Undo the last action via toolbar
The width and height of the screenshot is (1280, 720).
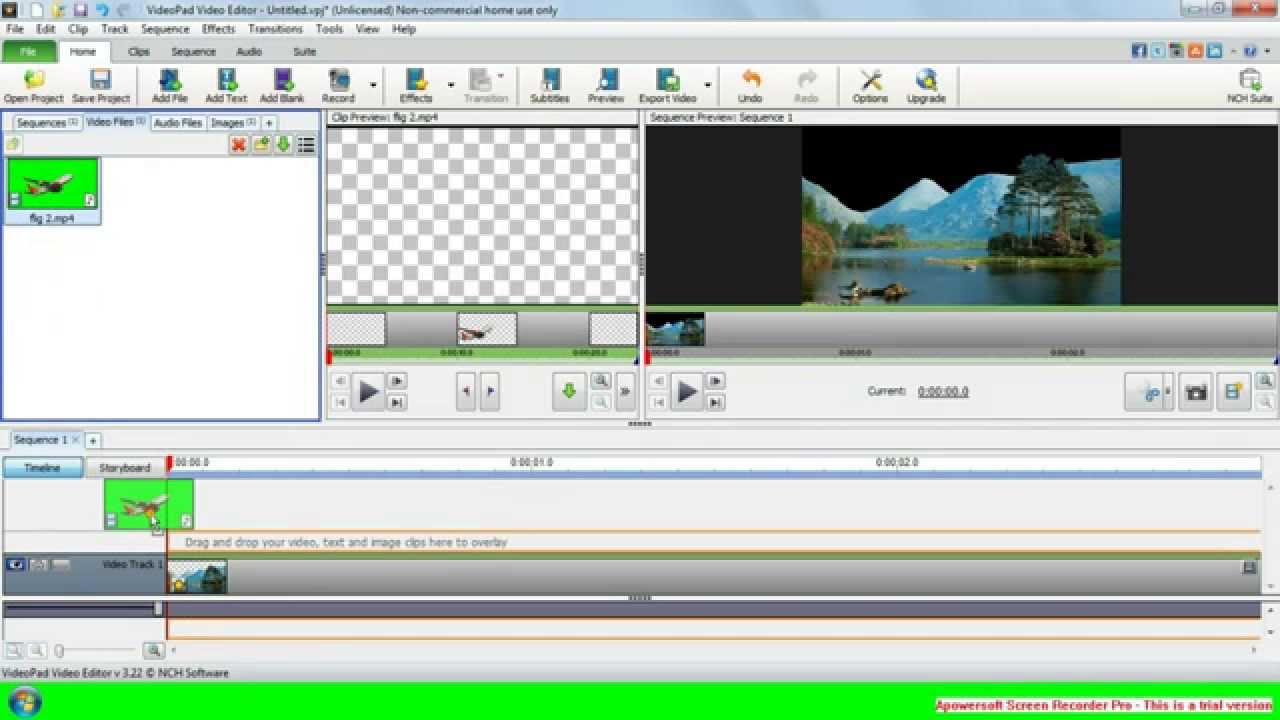click(x=750, y=87)
